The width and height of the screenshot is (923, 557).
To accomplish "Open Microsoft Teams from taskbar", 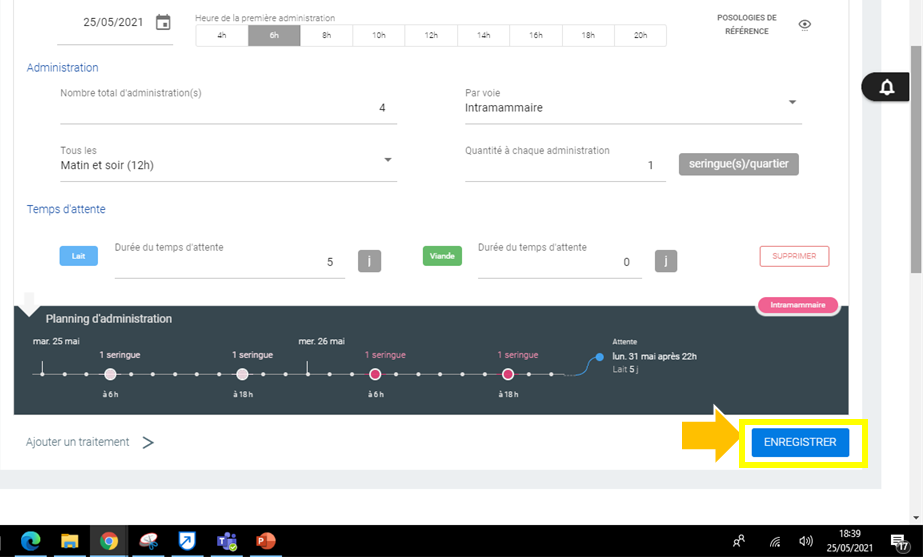I will pyautogui.click(x=227, y=541).
